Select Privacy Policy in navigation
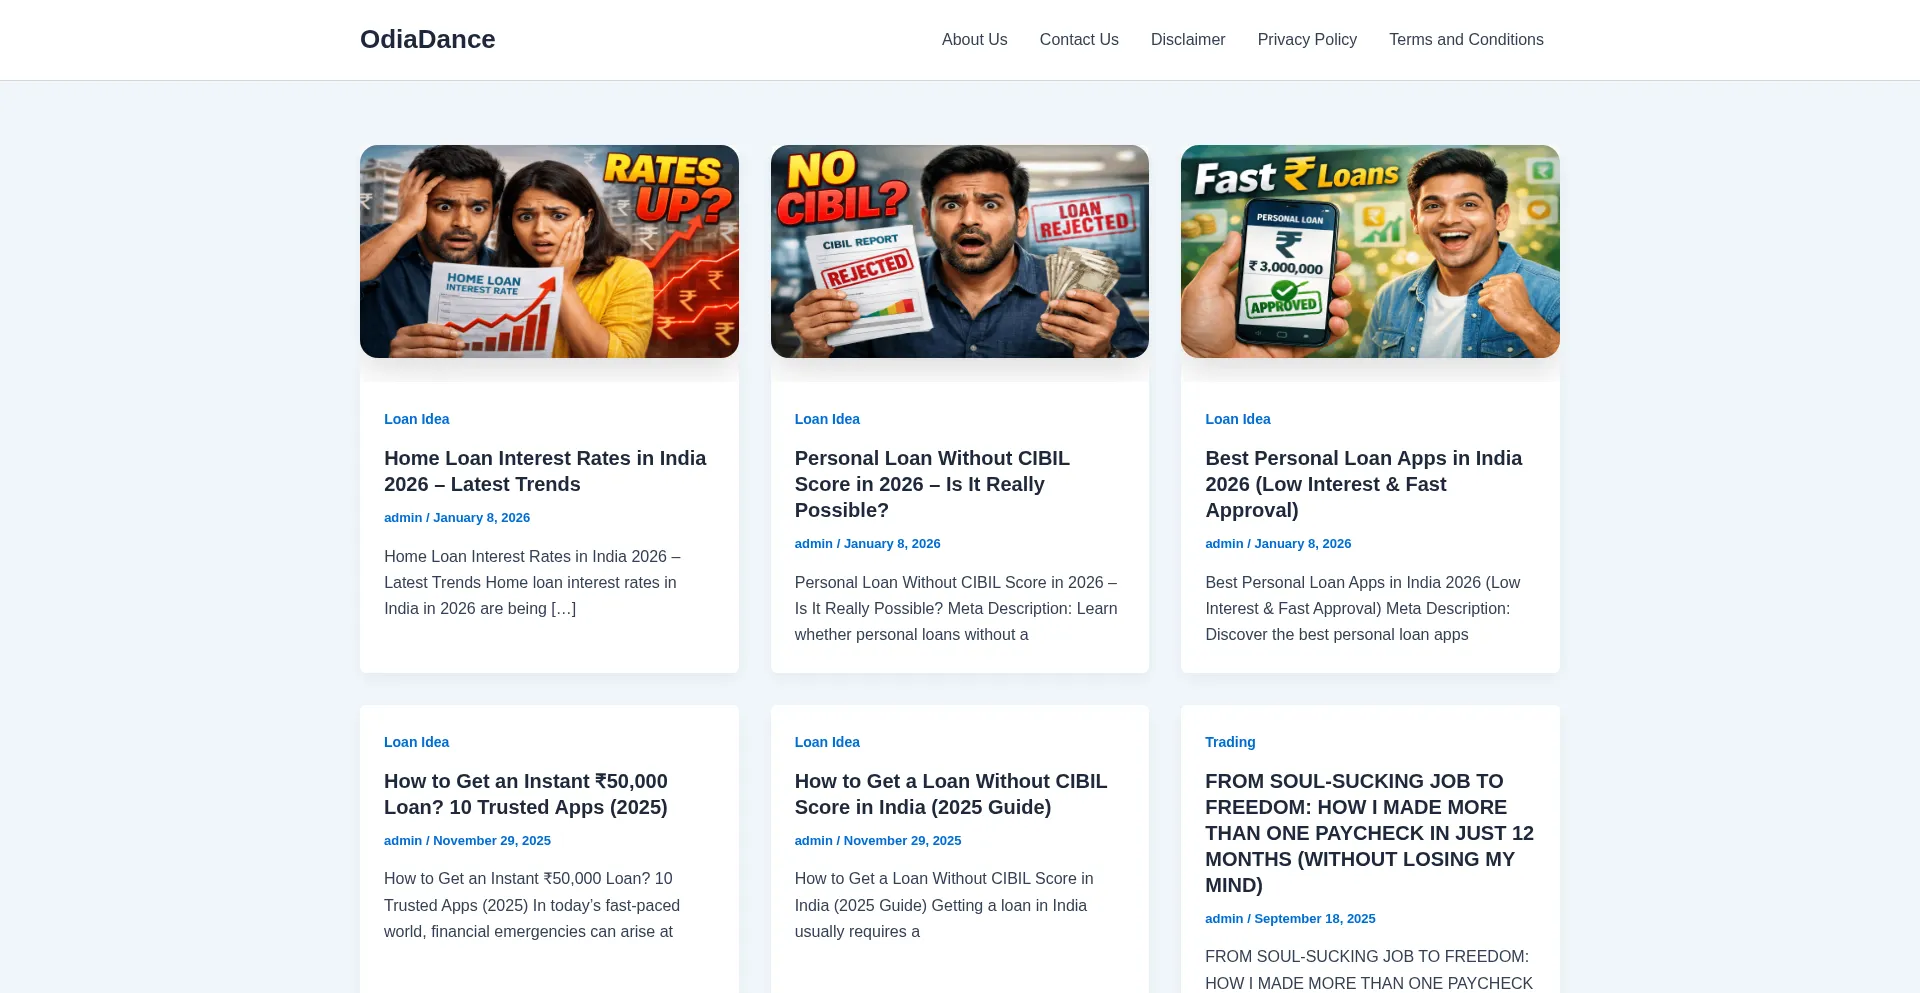The image size is (1920, 993). [x=1306, y=39]
